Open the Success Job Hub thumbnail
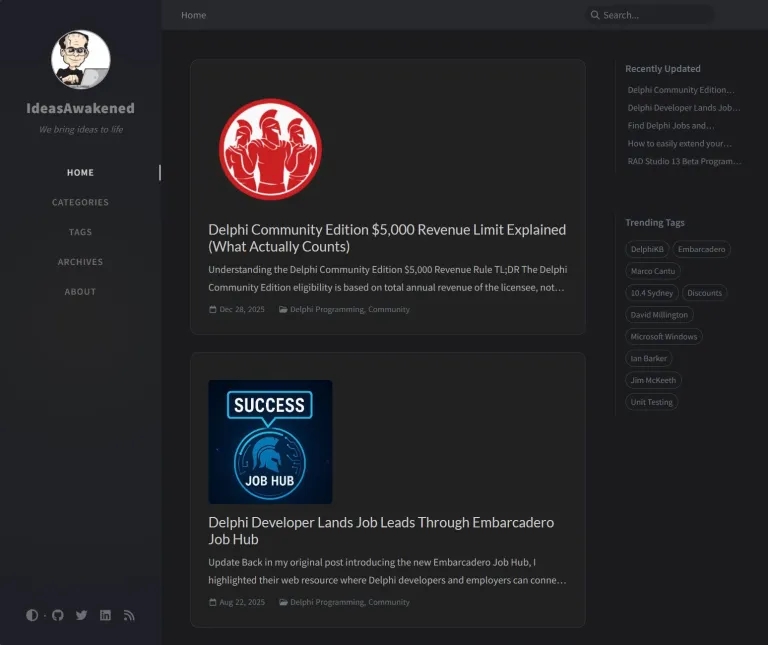 tap(270, 441)
